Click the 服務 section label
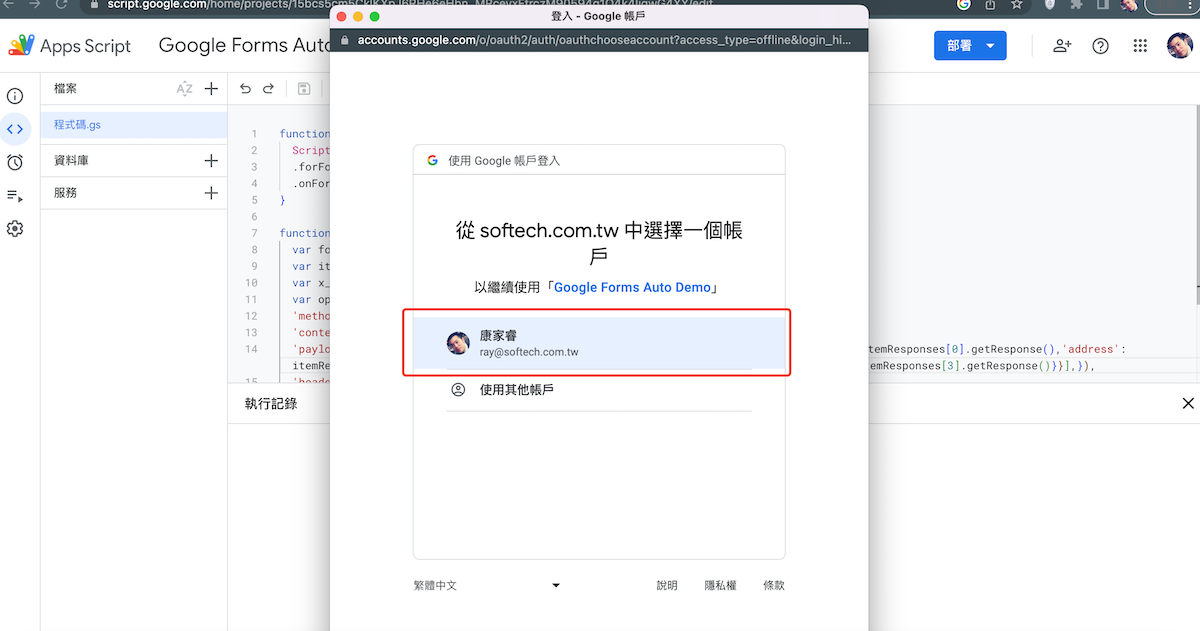Screen dimensions: 1200x631 click(x=65, y=193)
